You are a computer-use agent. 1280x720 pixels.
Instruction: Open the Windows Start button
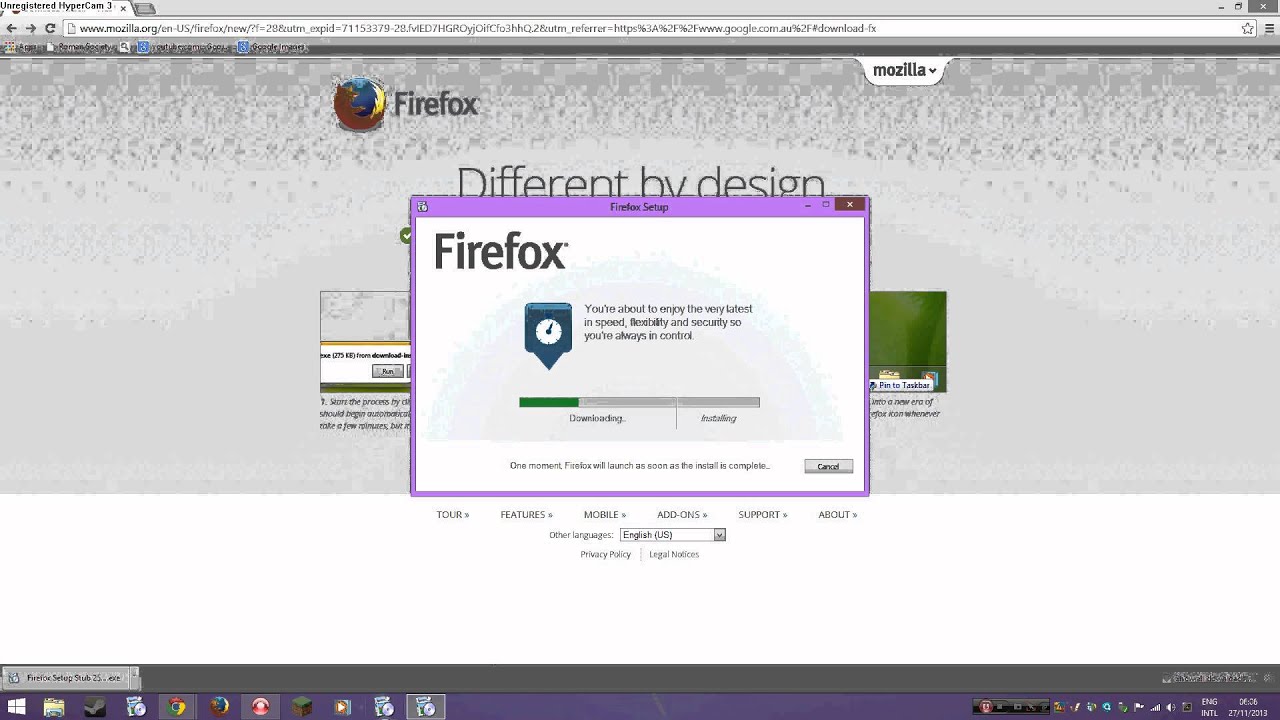point(16,707)
